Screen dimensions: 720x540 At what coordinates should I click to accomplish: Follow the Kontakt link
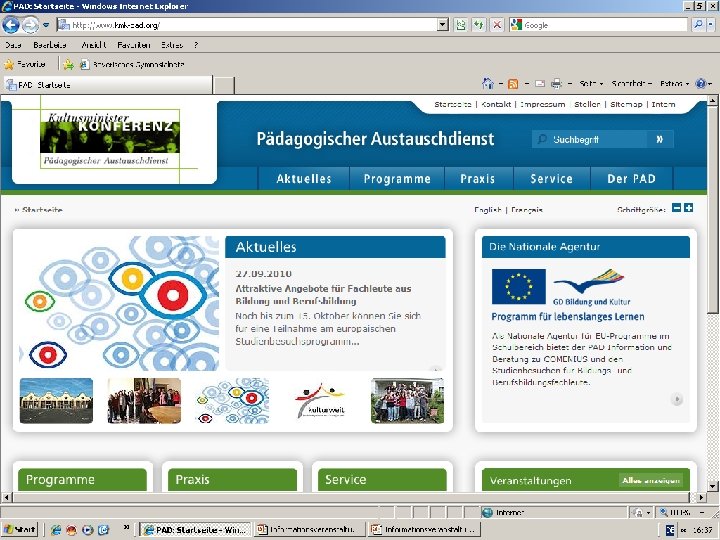[x=496, y=104]
